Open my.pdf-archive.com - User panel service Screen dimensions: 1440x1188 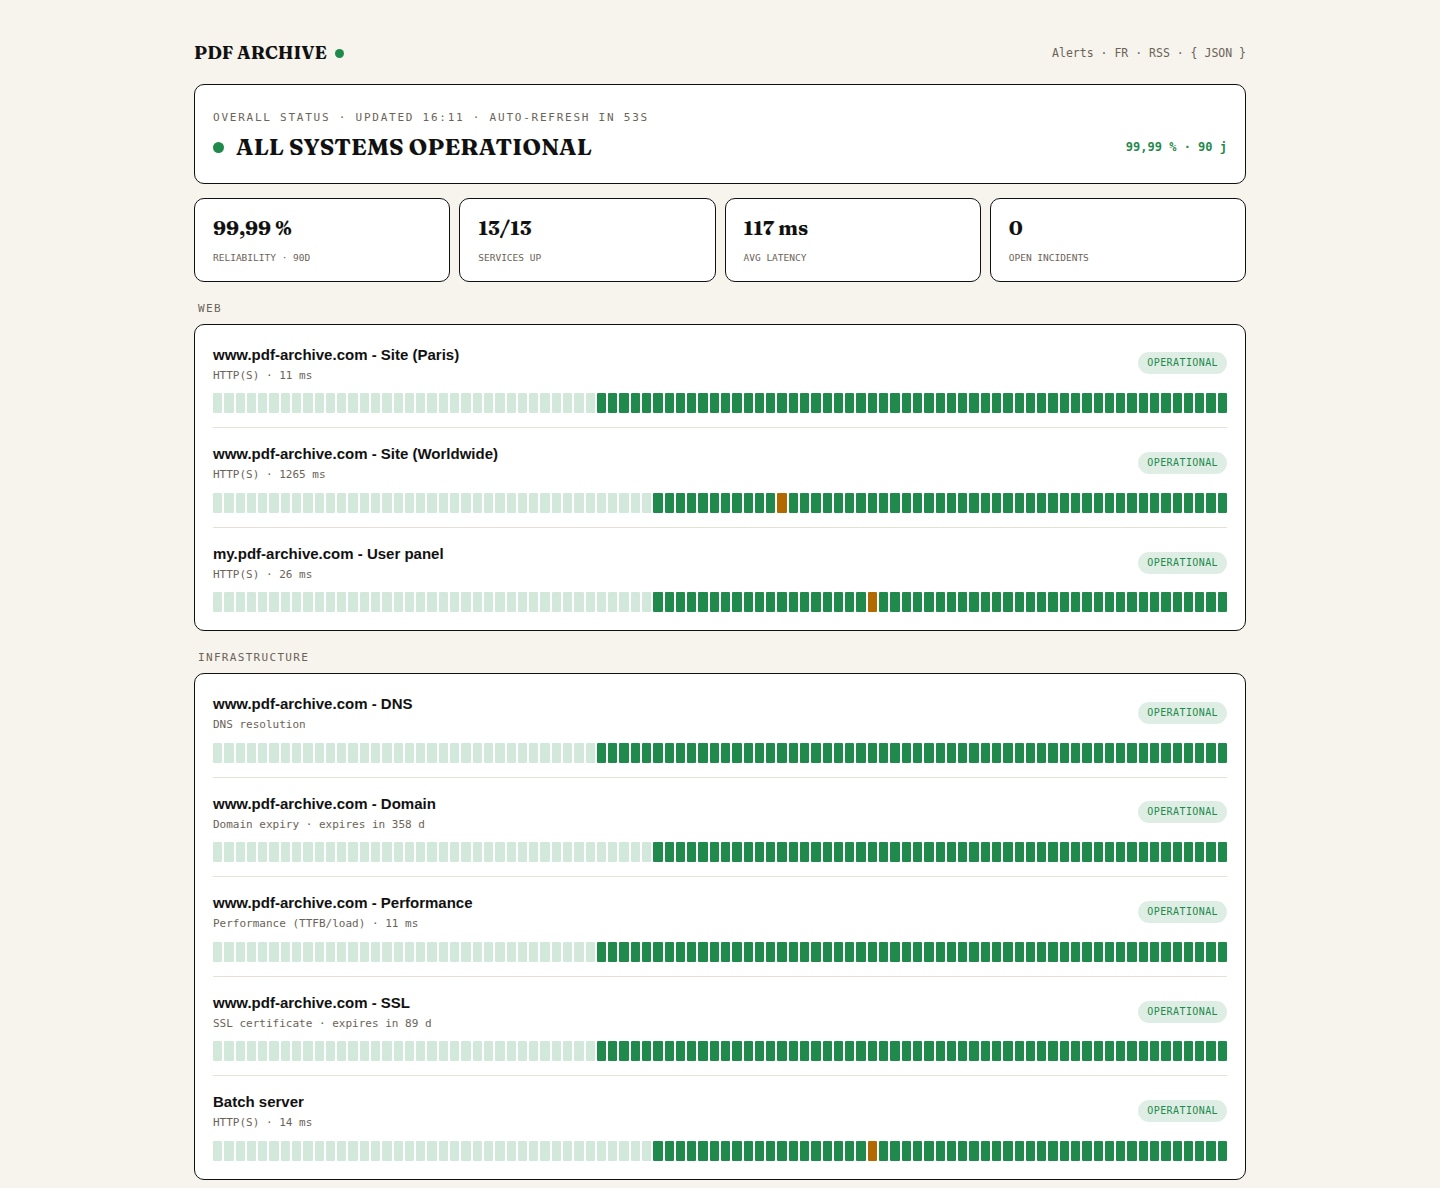click(x=328, y=554)
